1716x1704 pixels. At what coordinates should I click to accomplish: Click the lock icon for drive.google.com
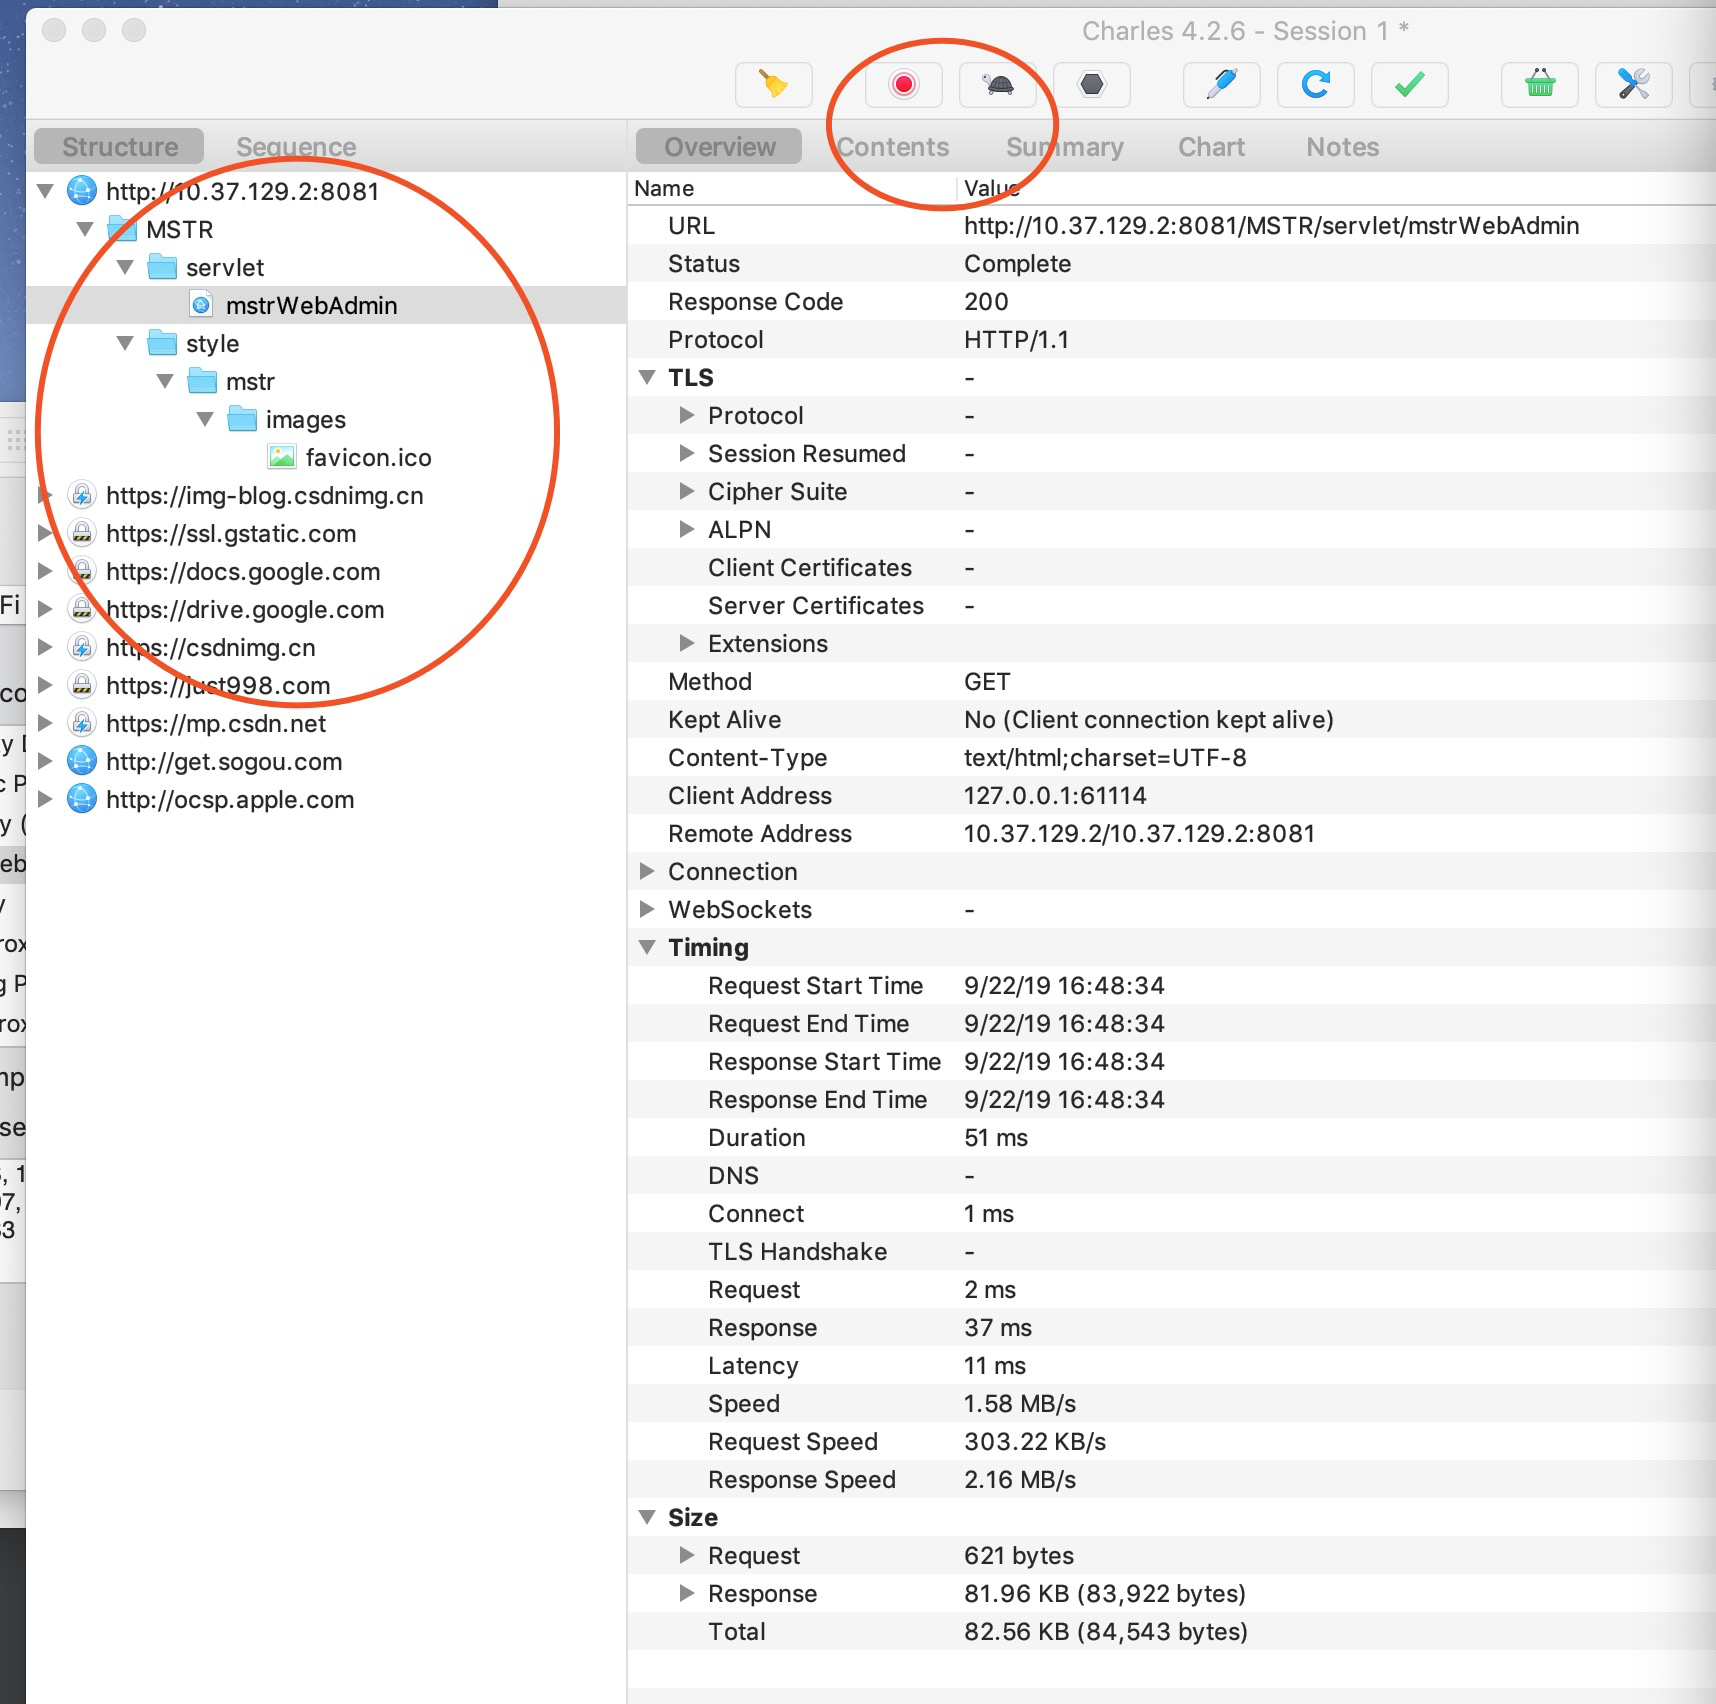[82, 609]
